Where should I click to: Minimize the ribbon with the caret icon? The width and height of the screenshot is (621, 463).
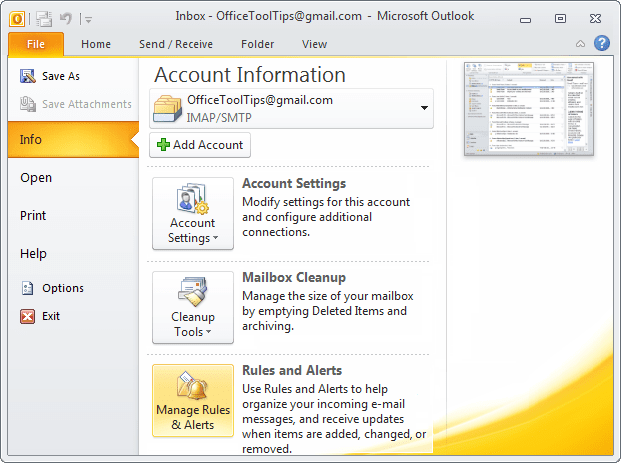[x=580, y=44]
